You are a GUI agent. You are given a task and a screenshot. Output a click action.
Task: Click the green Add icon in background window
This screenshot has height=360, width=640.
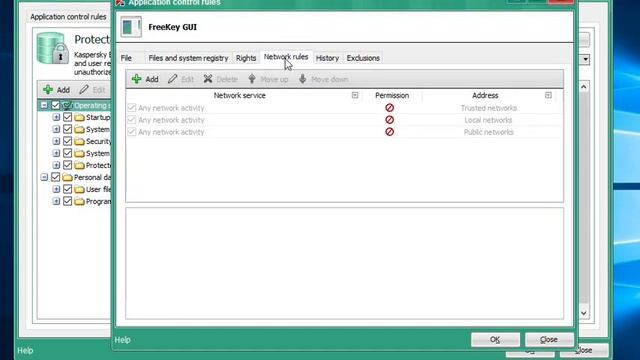click(x=48, y=90)
